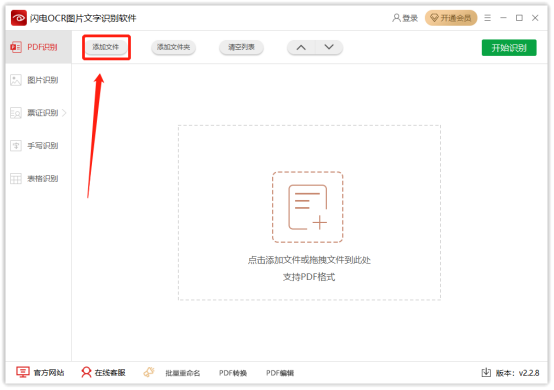
Task: Click the monitor icon beside 官方网站
Action: pos(23,372)
